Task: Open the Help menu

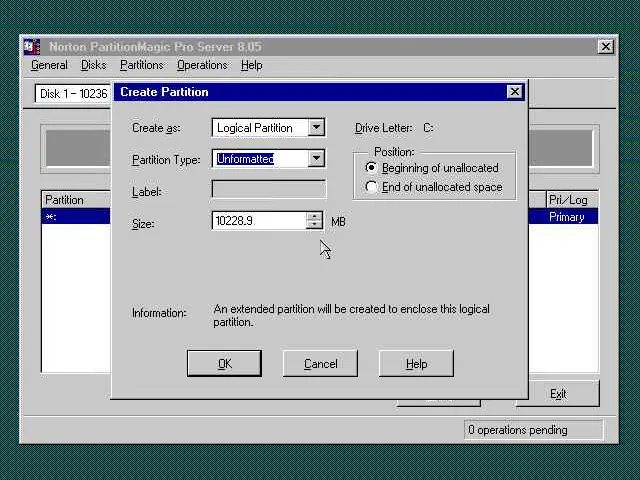Action: tap(251, 65)
